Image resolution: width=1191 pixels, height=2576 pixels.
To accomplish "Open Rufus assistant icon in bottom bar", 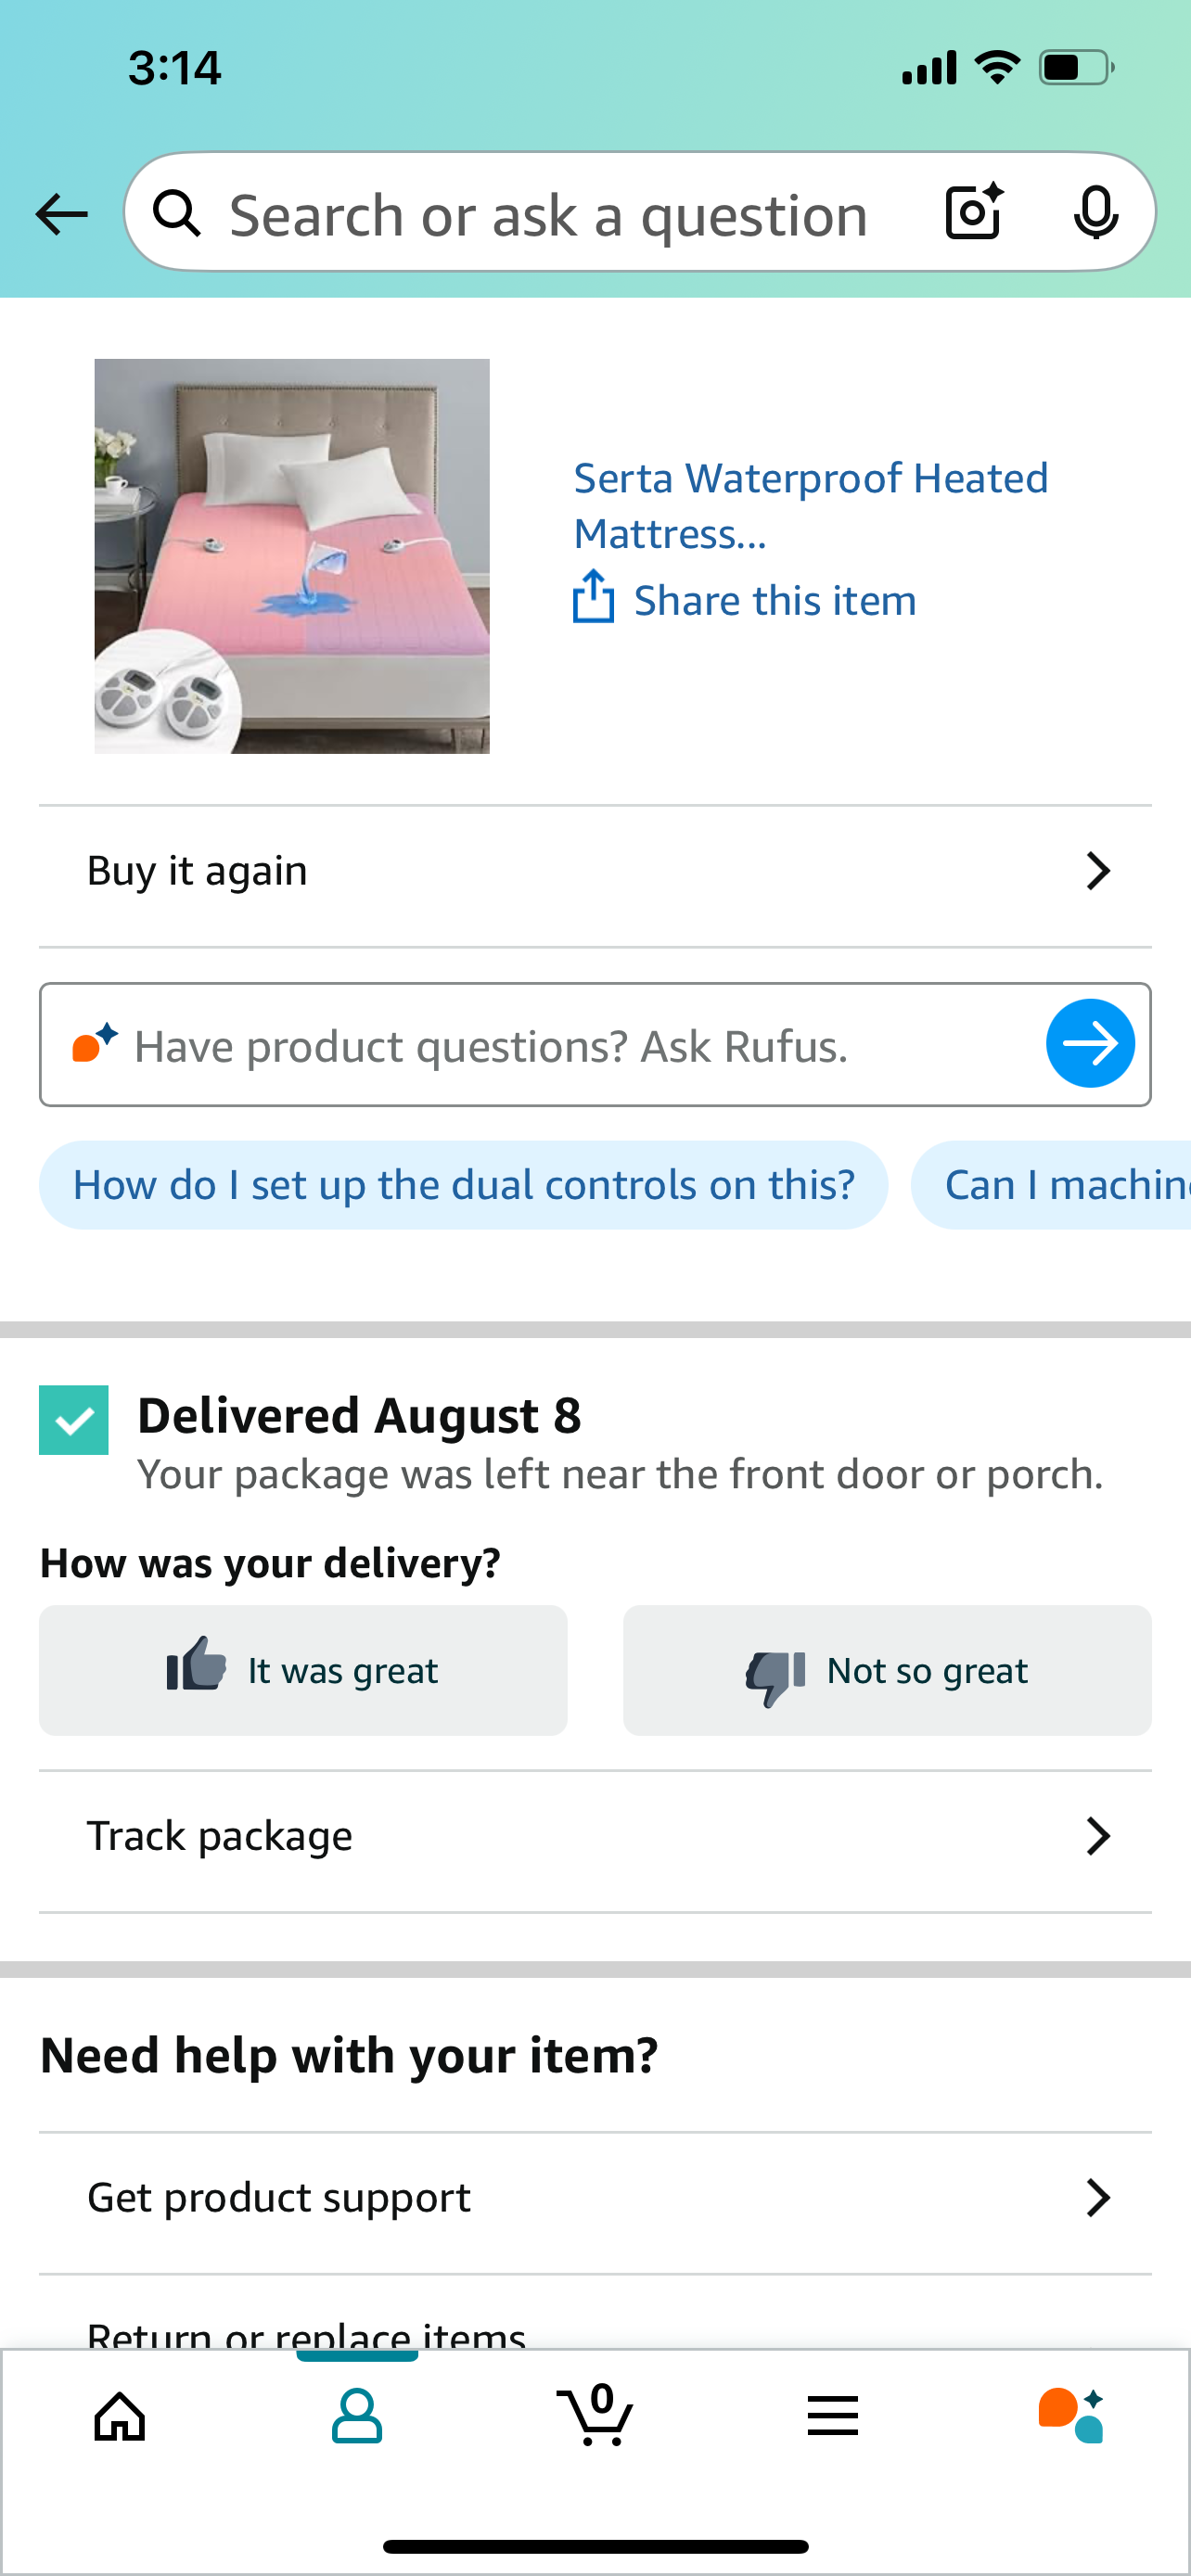I will [x=1071, y=2416].
